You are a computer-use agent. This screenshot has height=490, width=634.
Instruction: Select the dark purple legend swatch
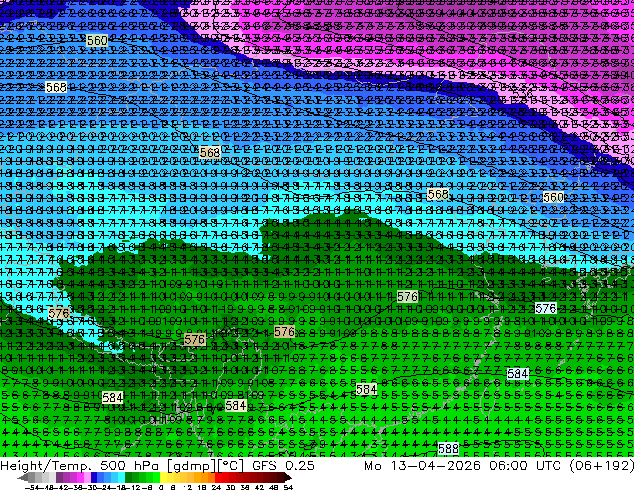(59, 478)
